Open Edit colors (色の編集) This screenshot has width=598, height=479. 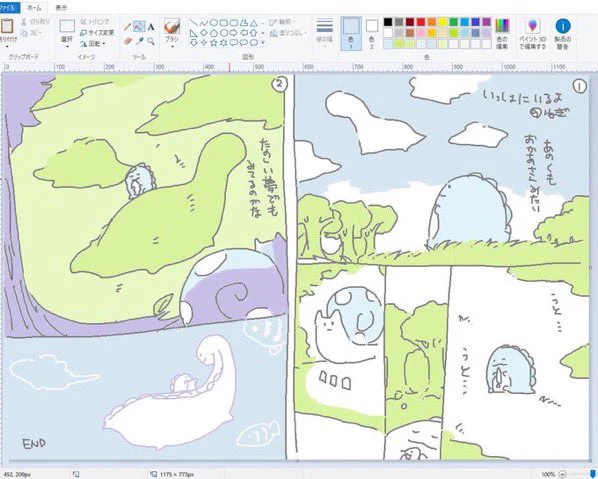(x=502, y=34)
